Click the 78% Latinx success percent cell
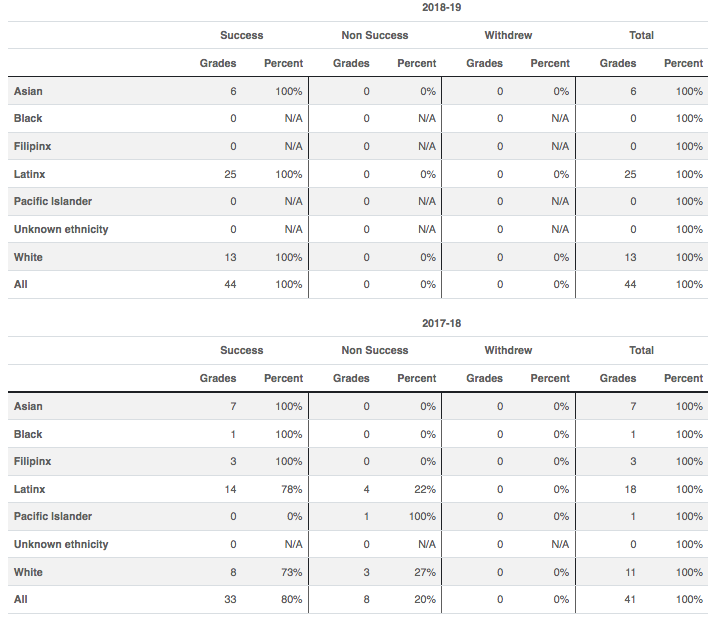Screen dimensions: 723x624 [291, 489]
